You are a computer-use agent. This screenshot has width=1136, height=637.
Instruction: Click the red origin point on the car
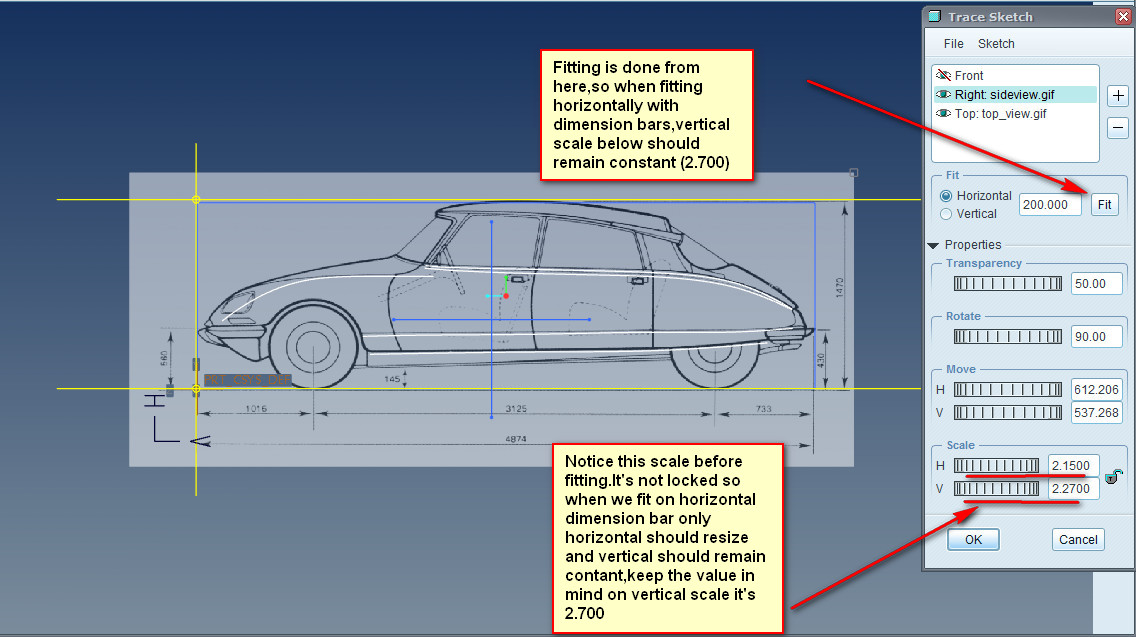pos(506,296)
